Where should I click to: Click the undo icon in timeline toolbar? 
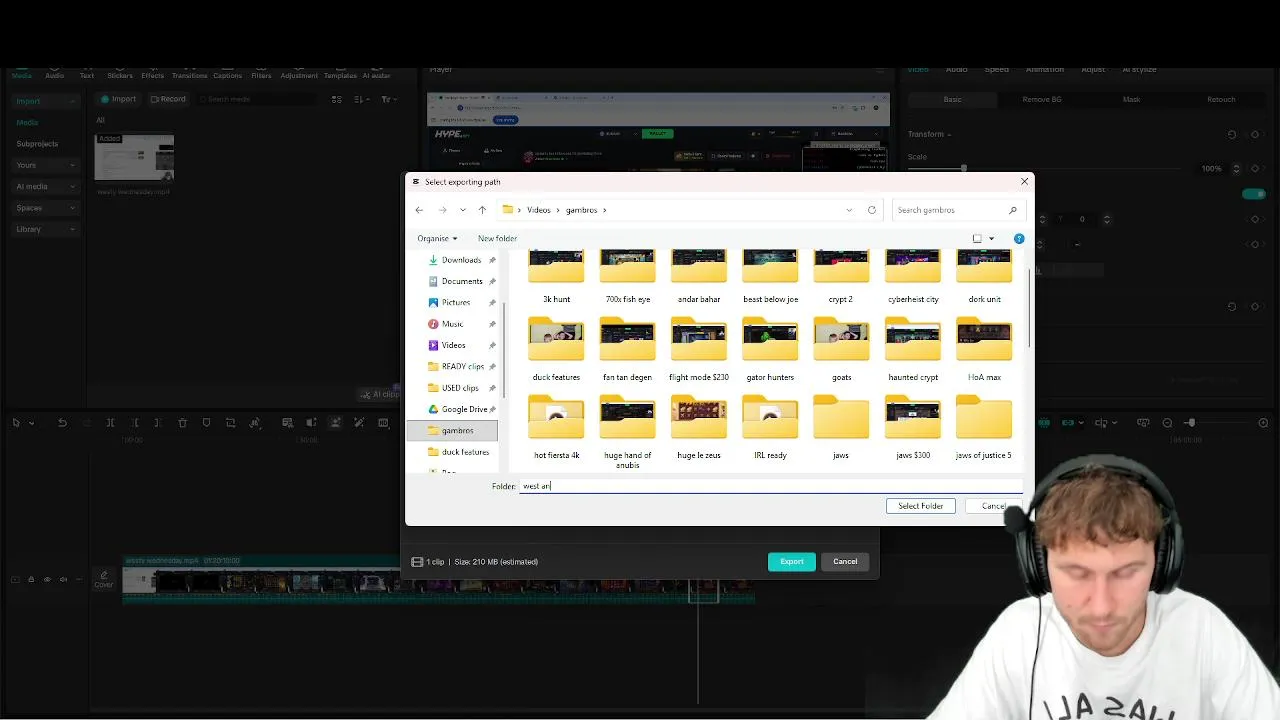coord(62,423)
